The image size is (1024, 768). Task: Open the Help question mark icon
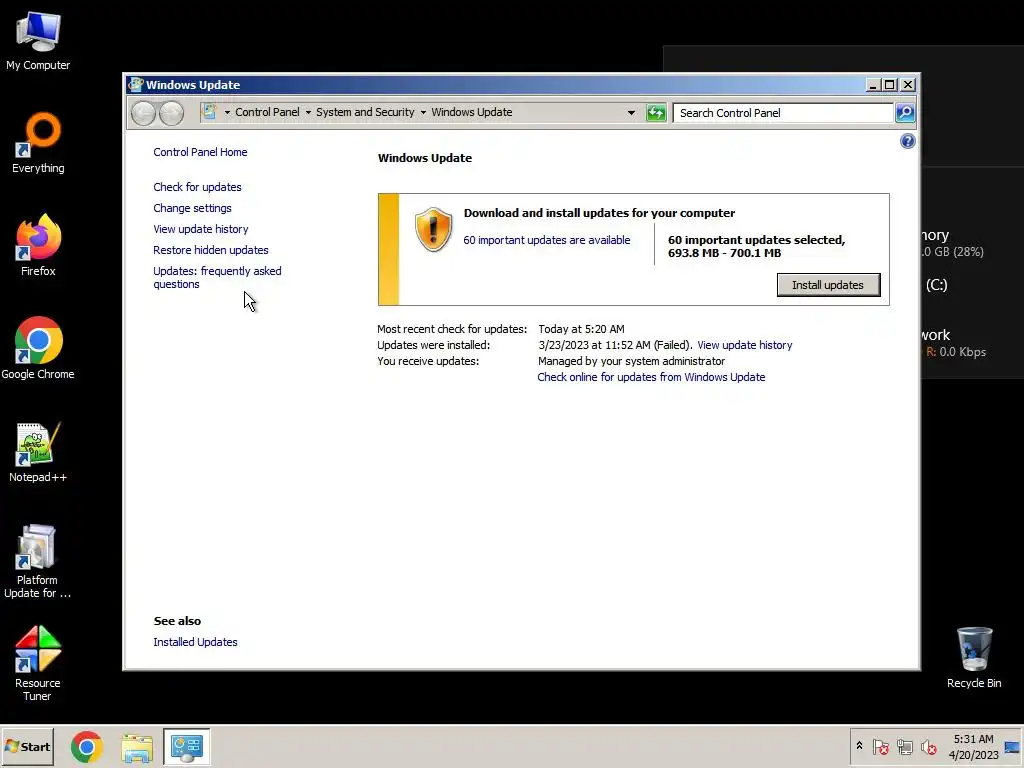907,141
